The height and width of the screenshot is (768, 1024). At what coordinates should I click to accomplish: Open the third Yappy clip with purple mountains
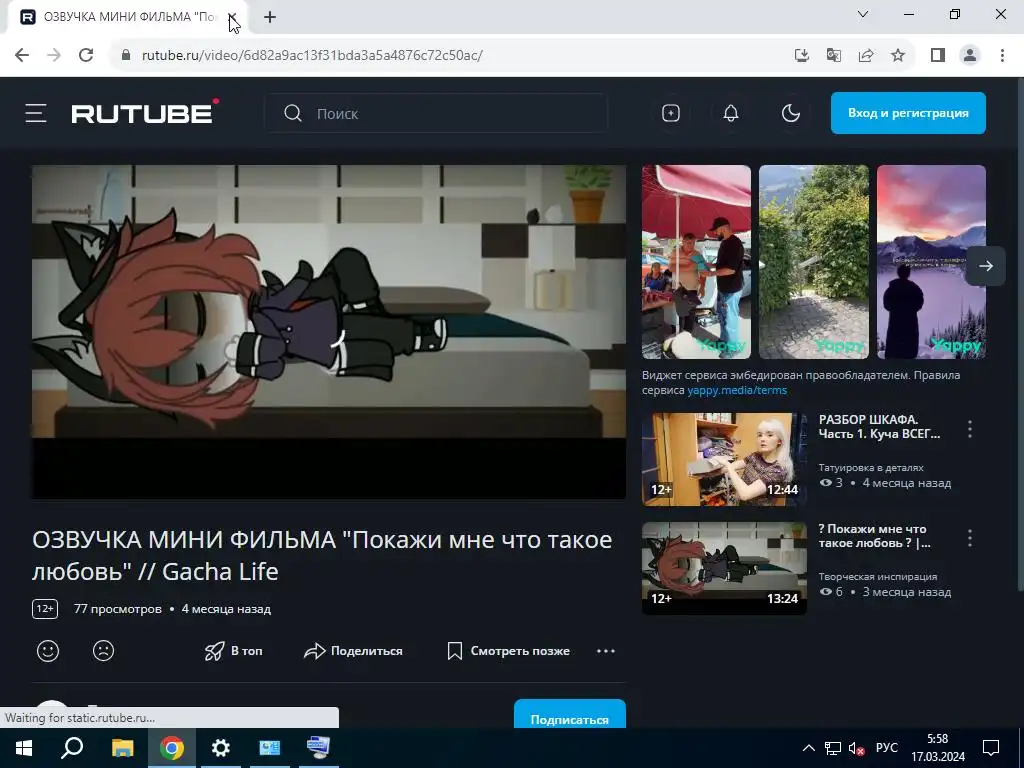click(931, 262)
